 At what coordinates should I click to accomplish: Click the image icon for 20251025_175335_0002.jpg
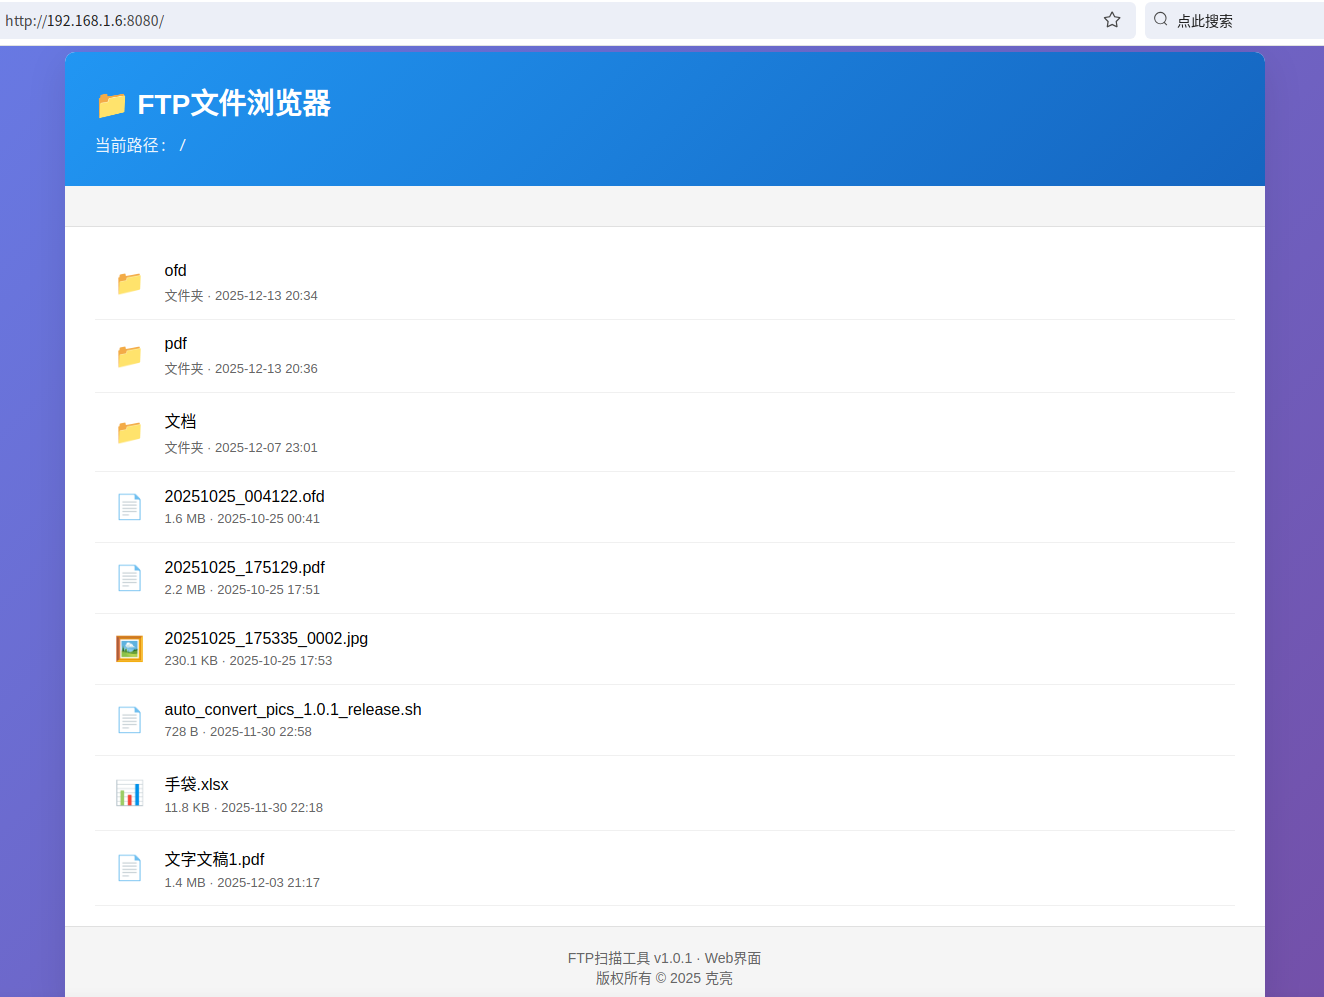point(129,649)
